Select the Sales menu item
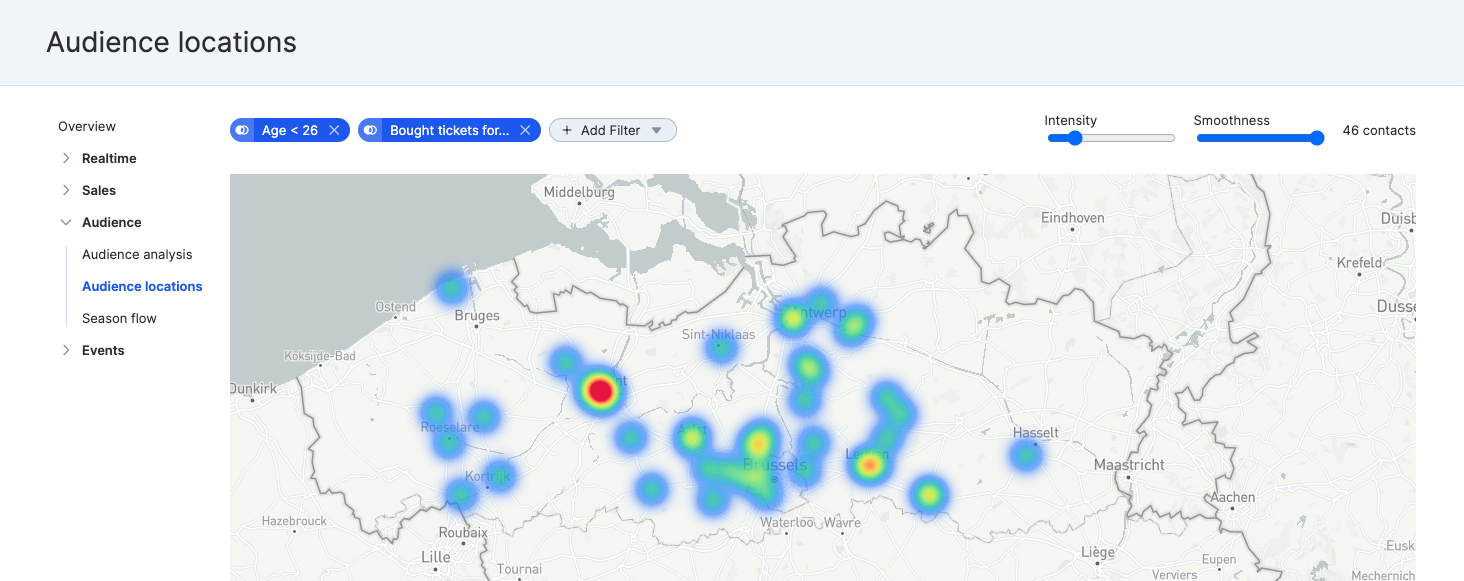Image resolution: width=1464 pixels, height=581 pixels. click(99, 190)
